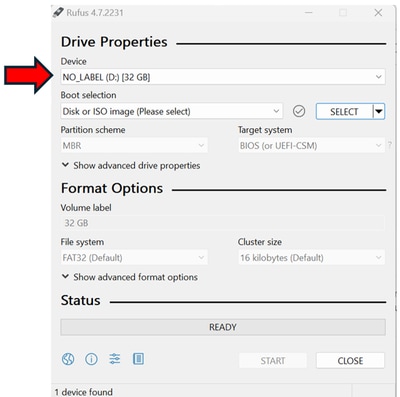Click the Rufus USB title bar icon
This screenshot has width=400, height=397.
pos(58,12)
